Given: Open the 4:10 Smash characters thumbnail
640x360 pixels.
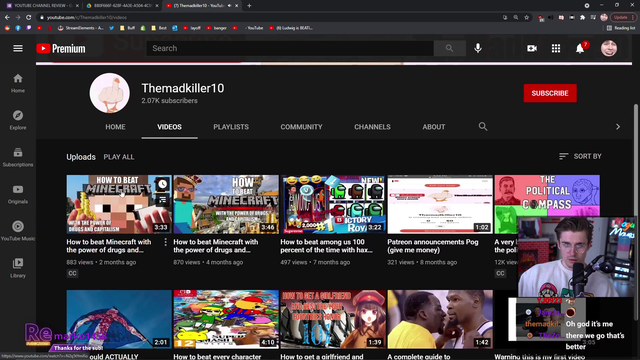Looking at the screenshot, I should (x=226, y=319).
